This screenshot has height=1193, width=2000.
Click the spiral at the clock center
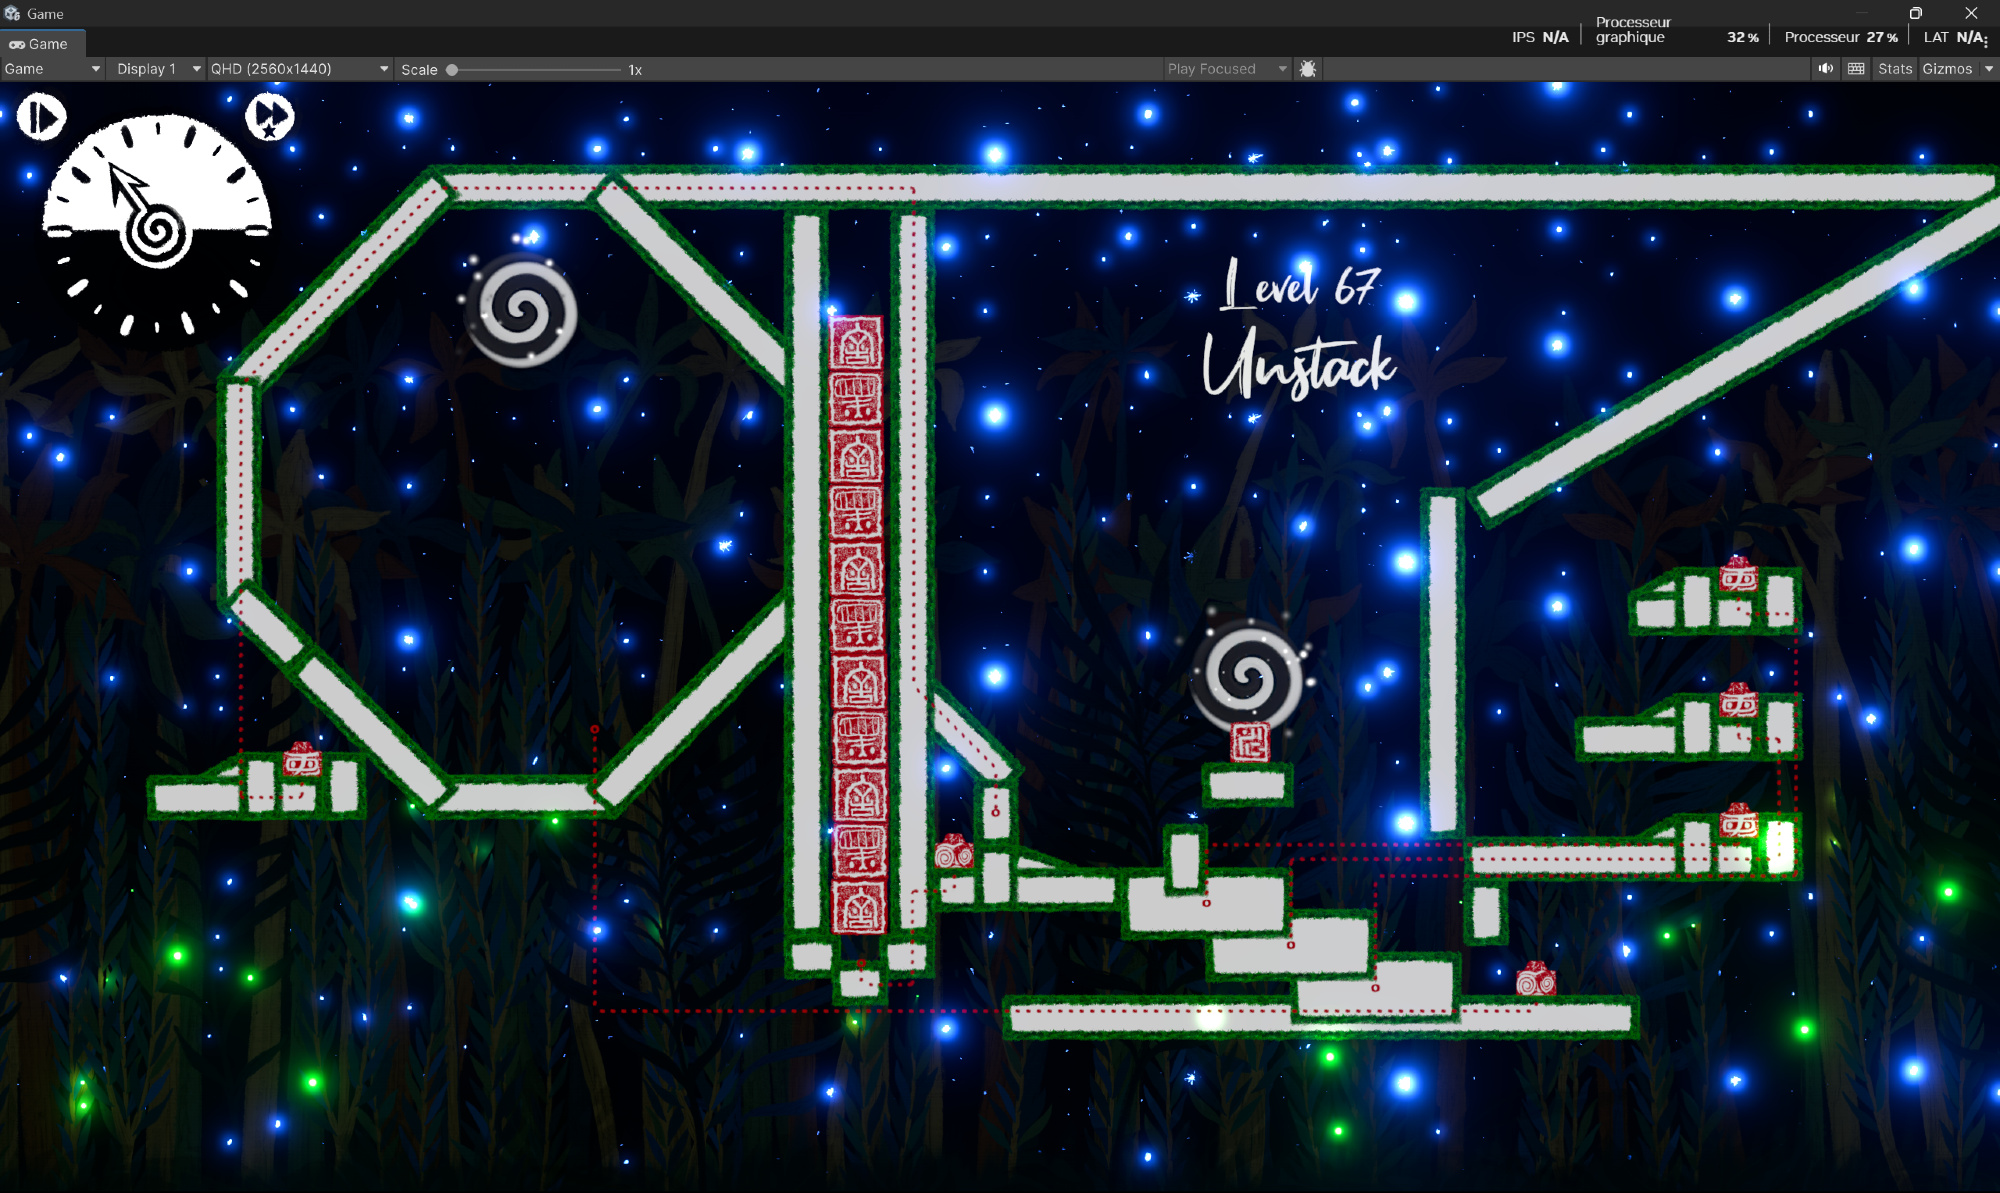(157, 233)
